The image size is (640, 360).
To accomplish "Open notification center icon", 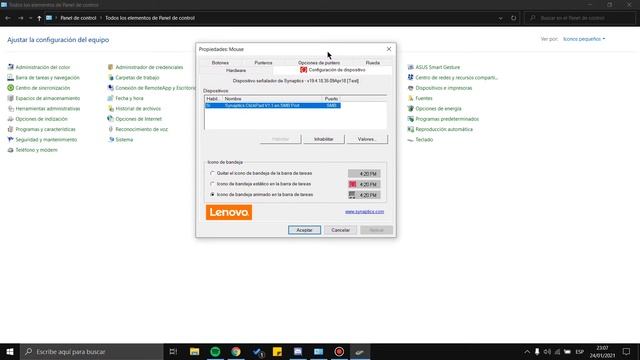I will (x=627, y=351).
